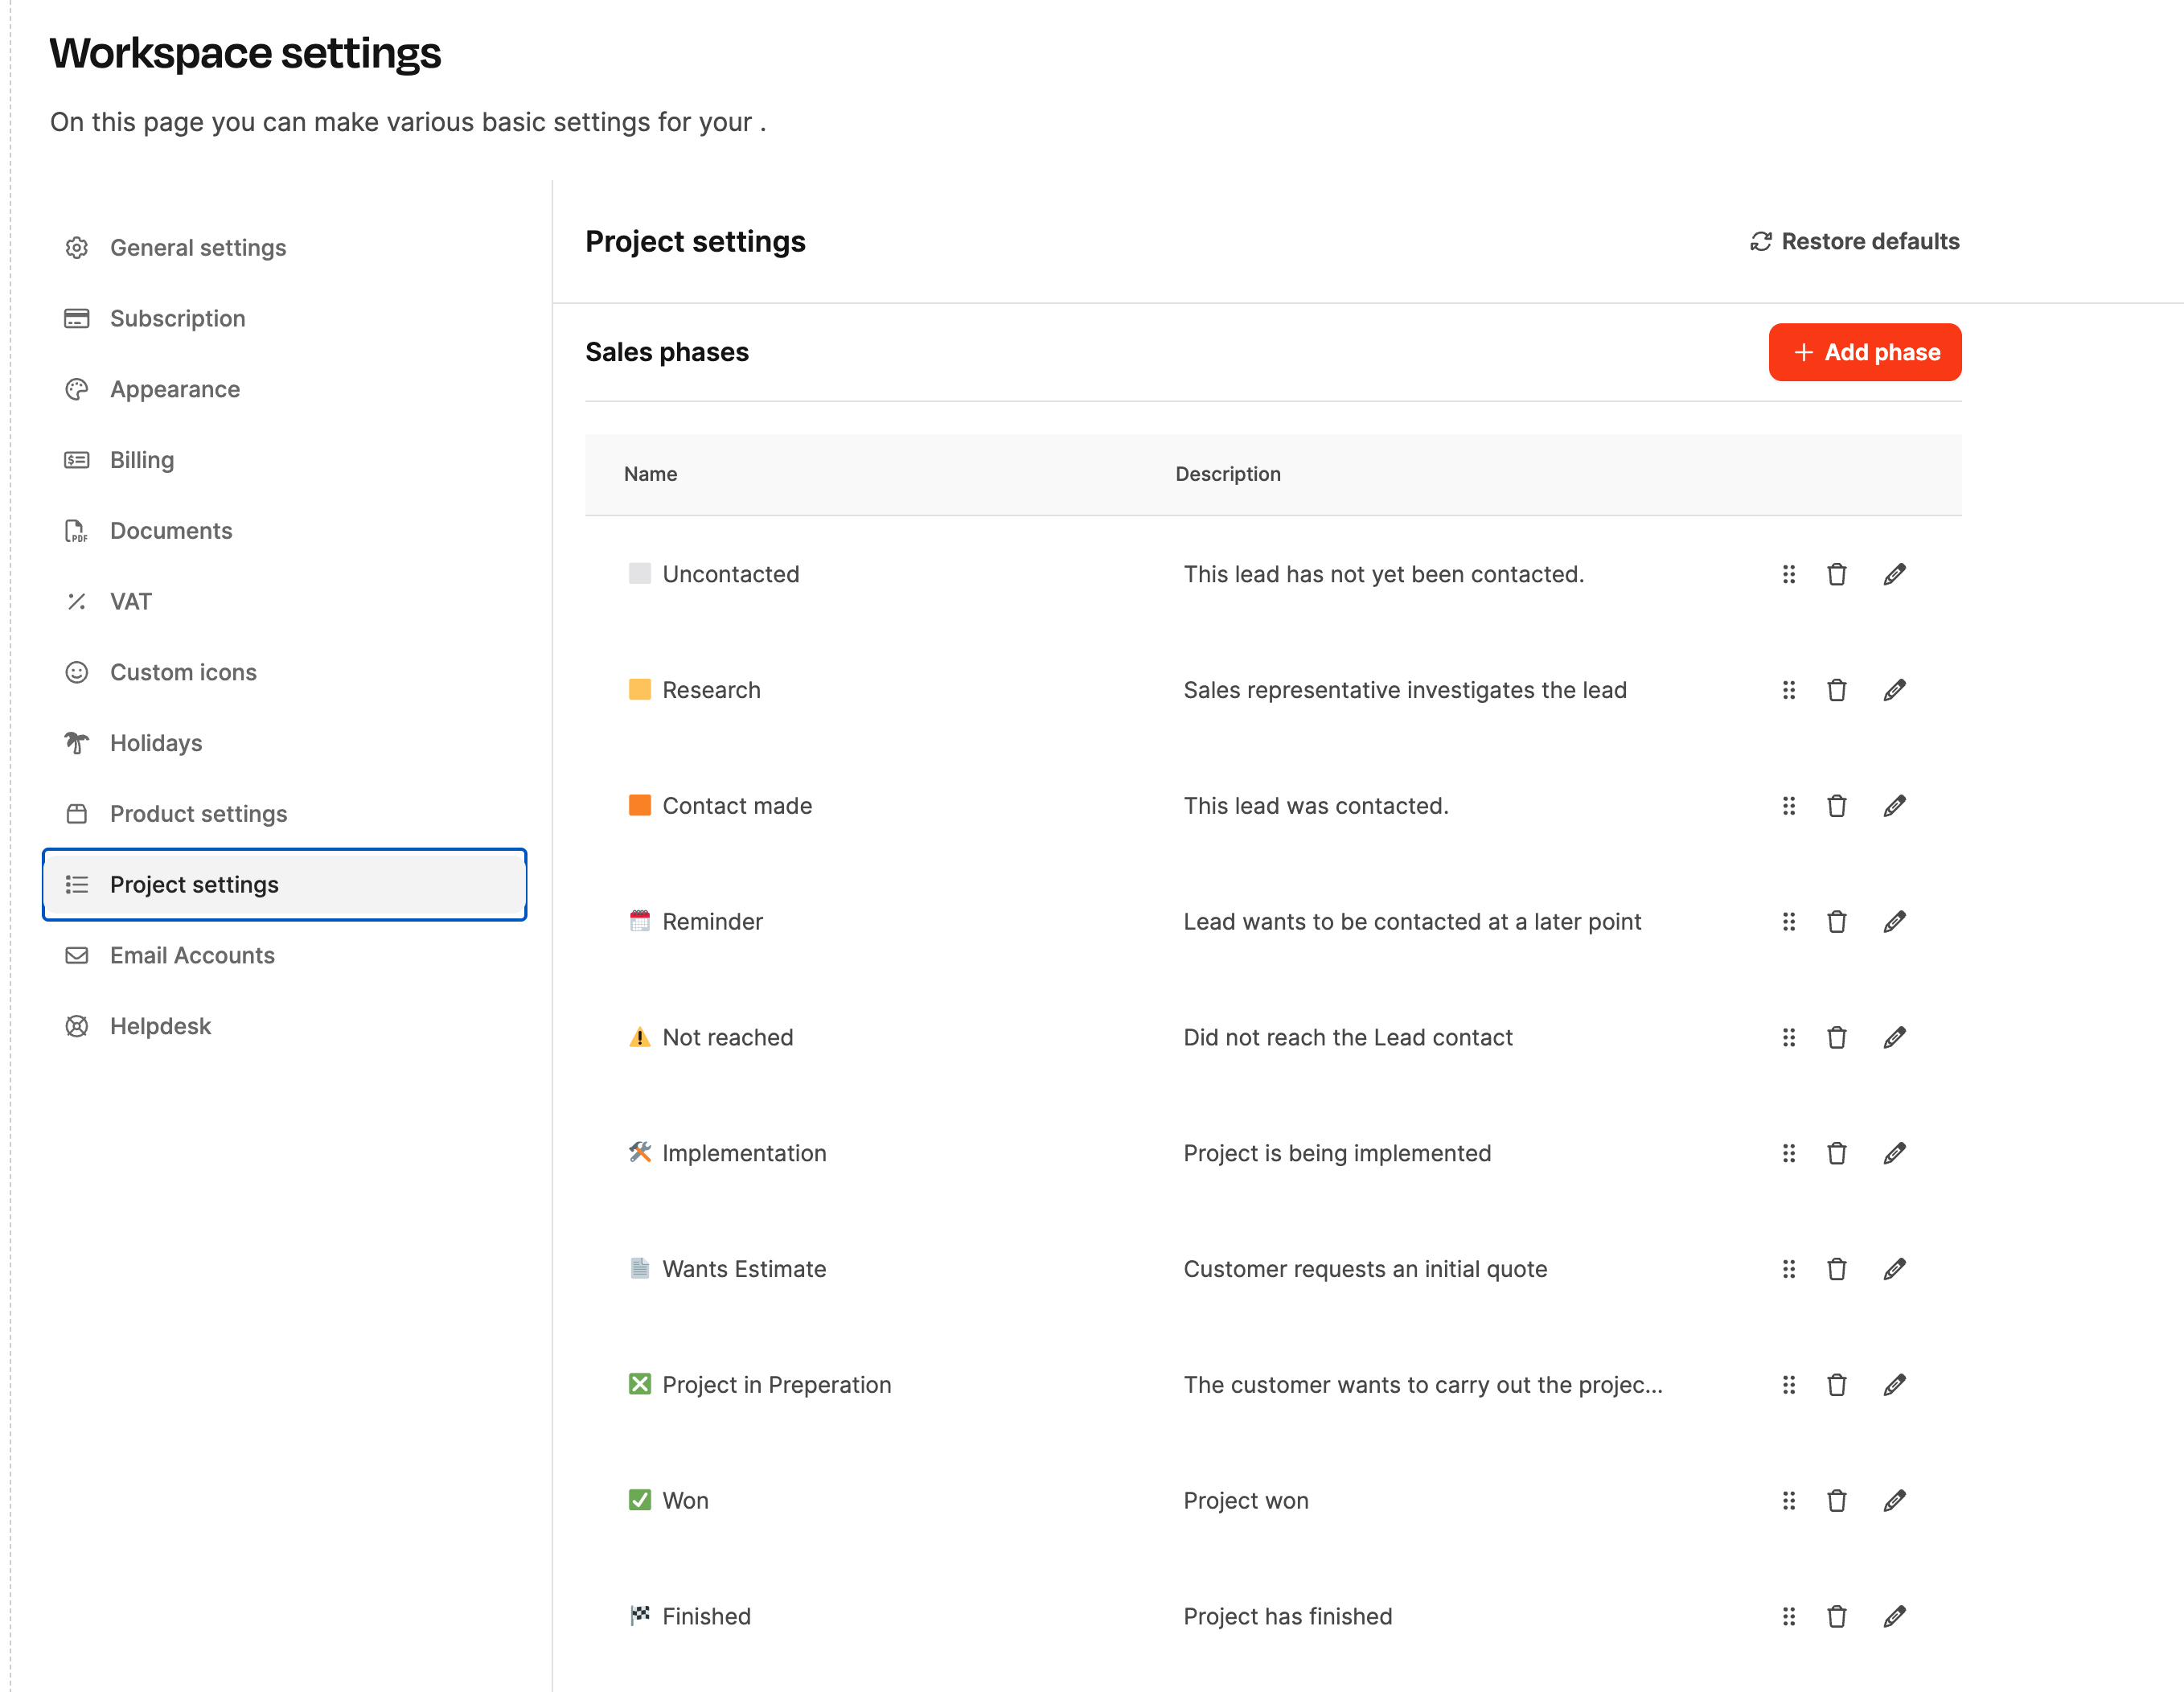
Task: Open General settings in sidebar
Action: coord(198,248)
